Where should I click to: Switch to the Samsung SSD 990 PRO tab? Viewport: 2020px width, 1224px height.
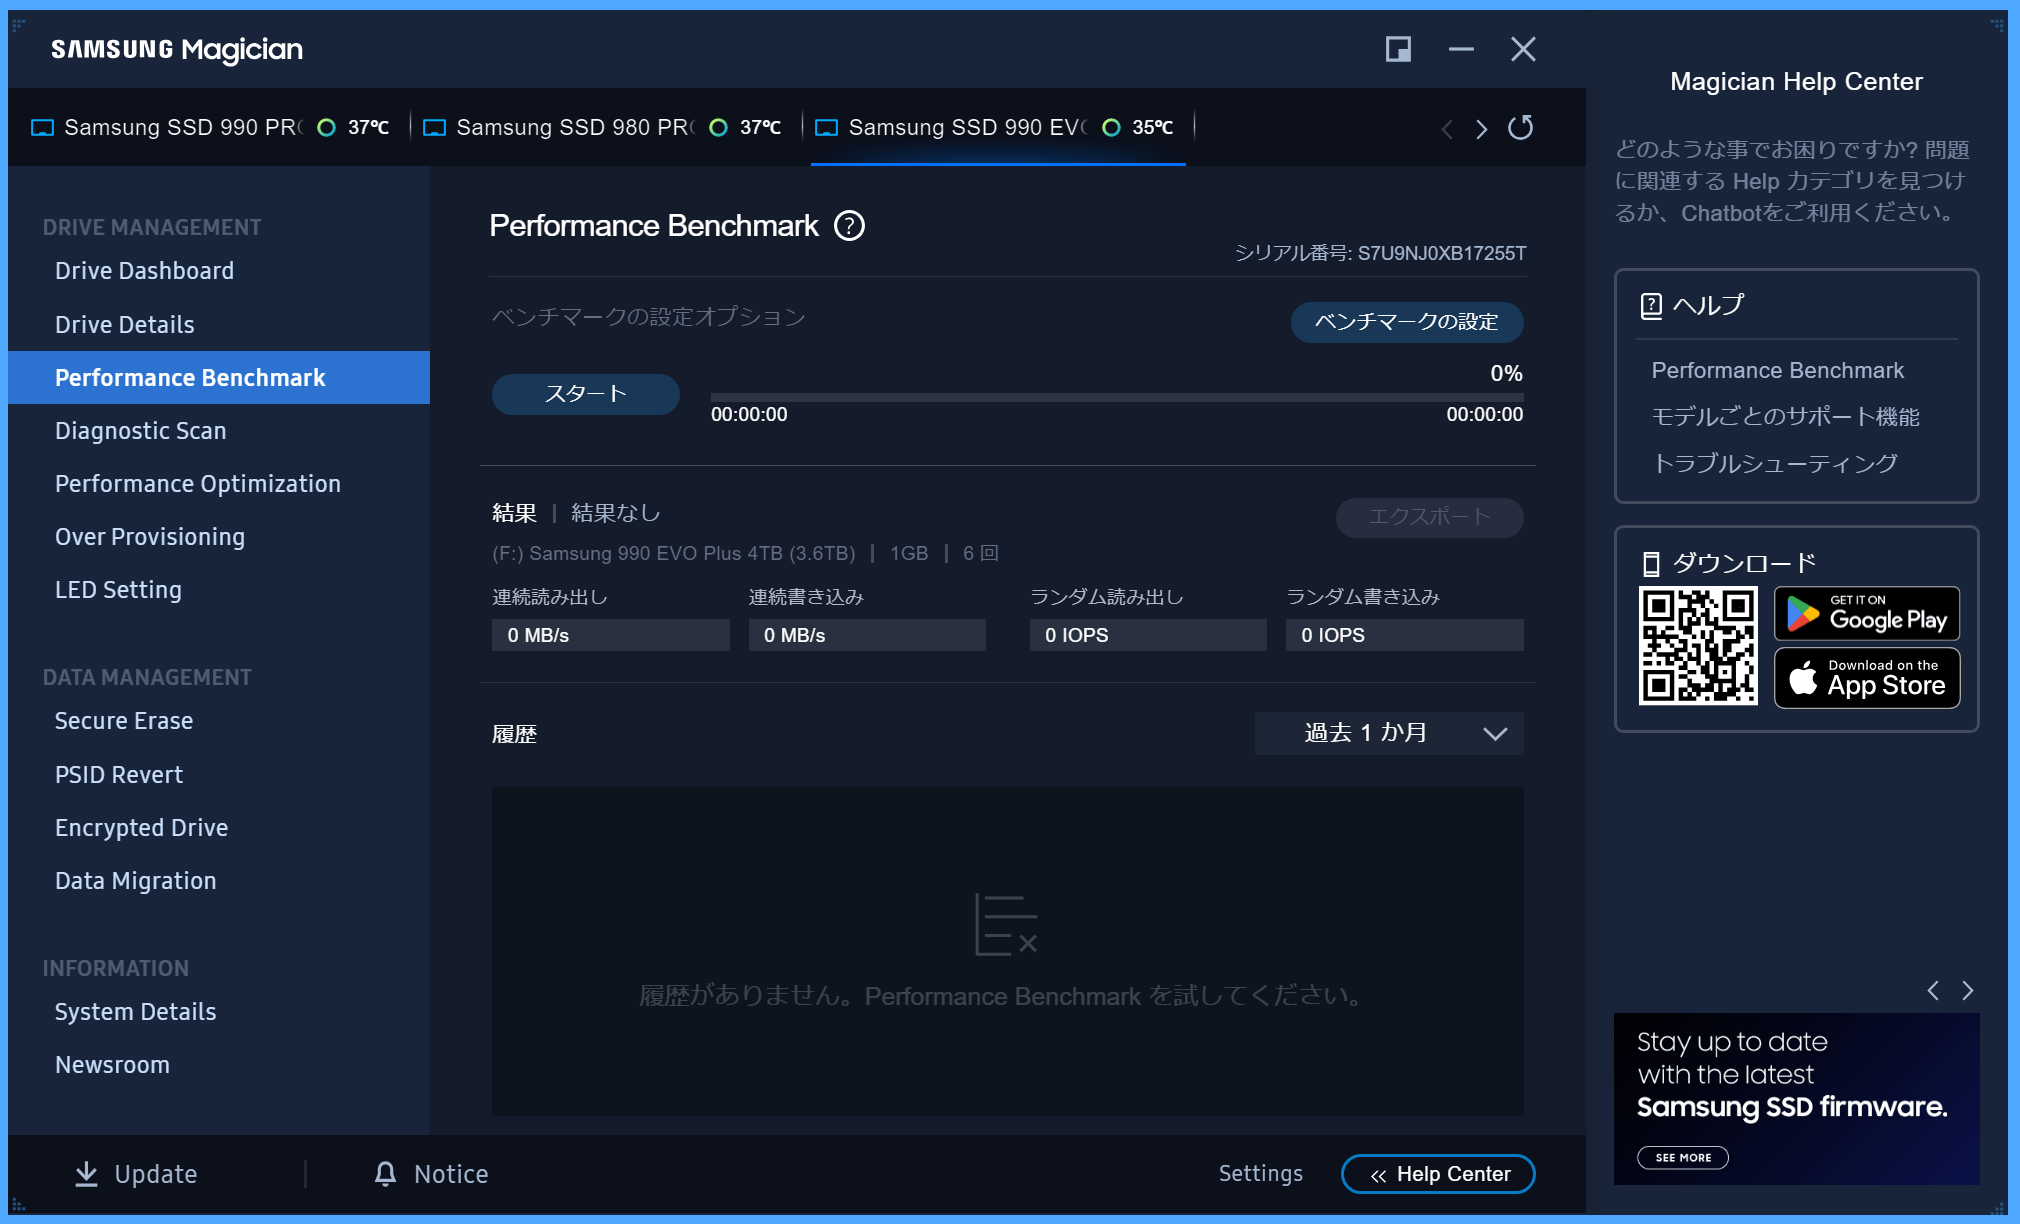point(210,128)
